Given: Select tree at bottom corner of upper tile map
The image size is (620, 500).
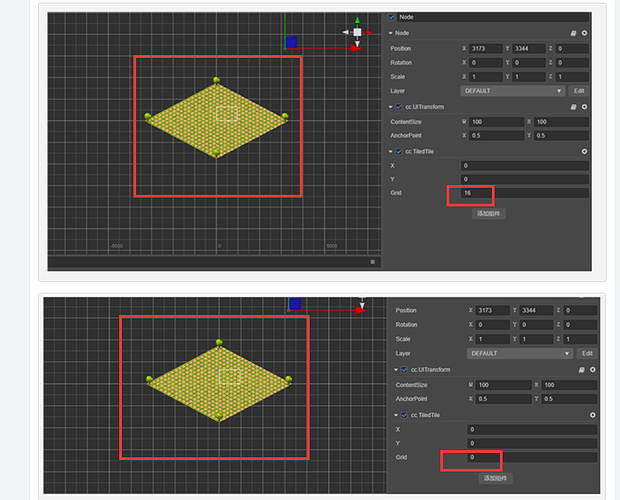Looking at the screenshot, I should point(216,153).
